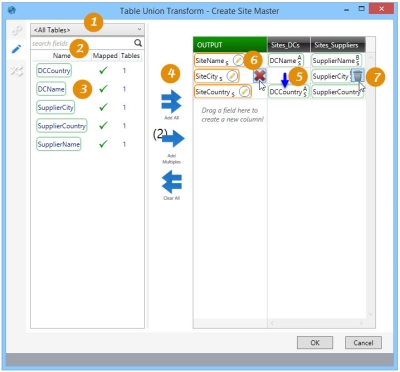Click the OK button

click(x=315, y=342)
